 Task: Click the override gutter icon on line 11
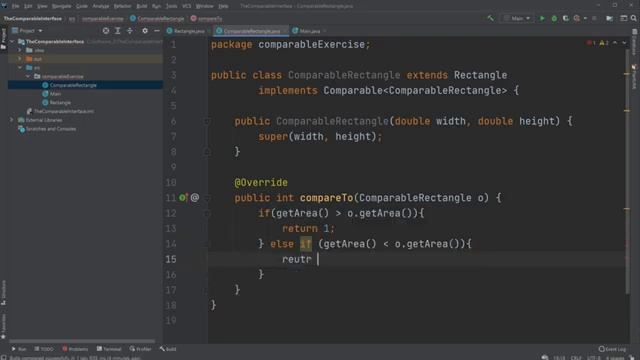click(x=183, y=198)
